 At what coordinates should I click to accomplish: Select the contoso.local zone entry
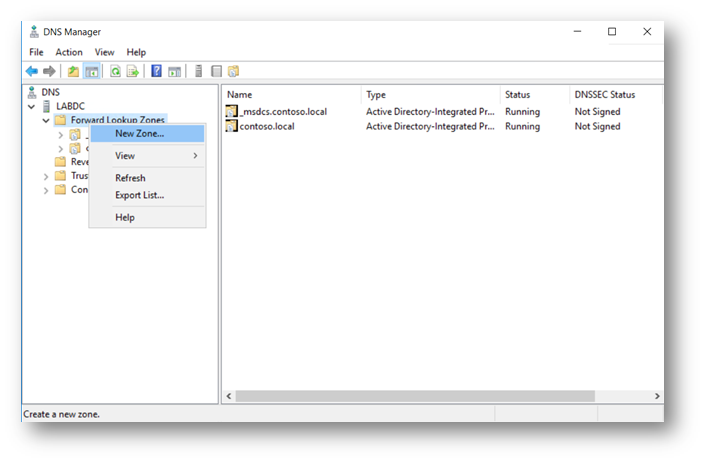(266, 127)
